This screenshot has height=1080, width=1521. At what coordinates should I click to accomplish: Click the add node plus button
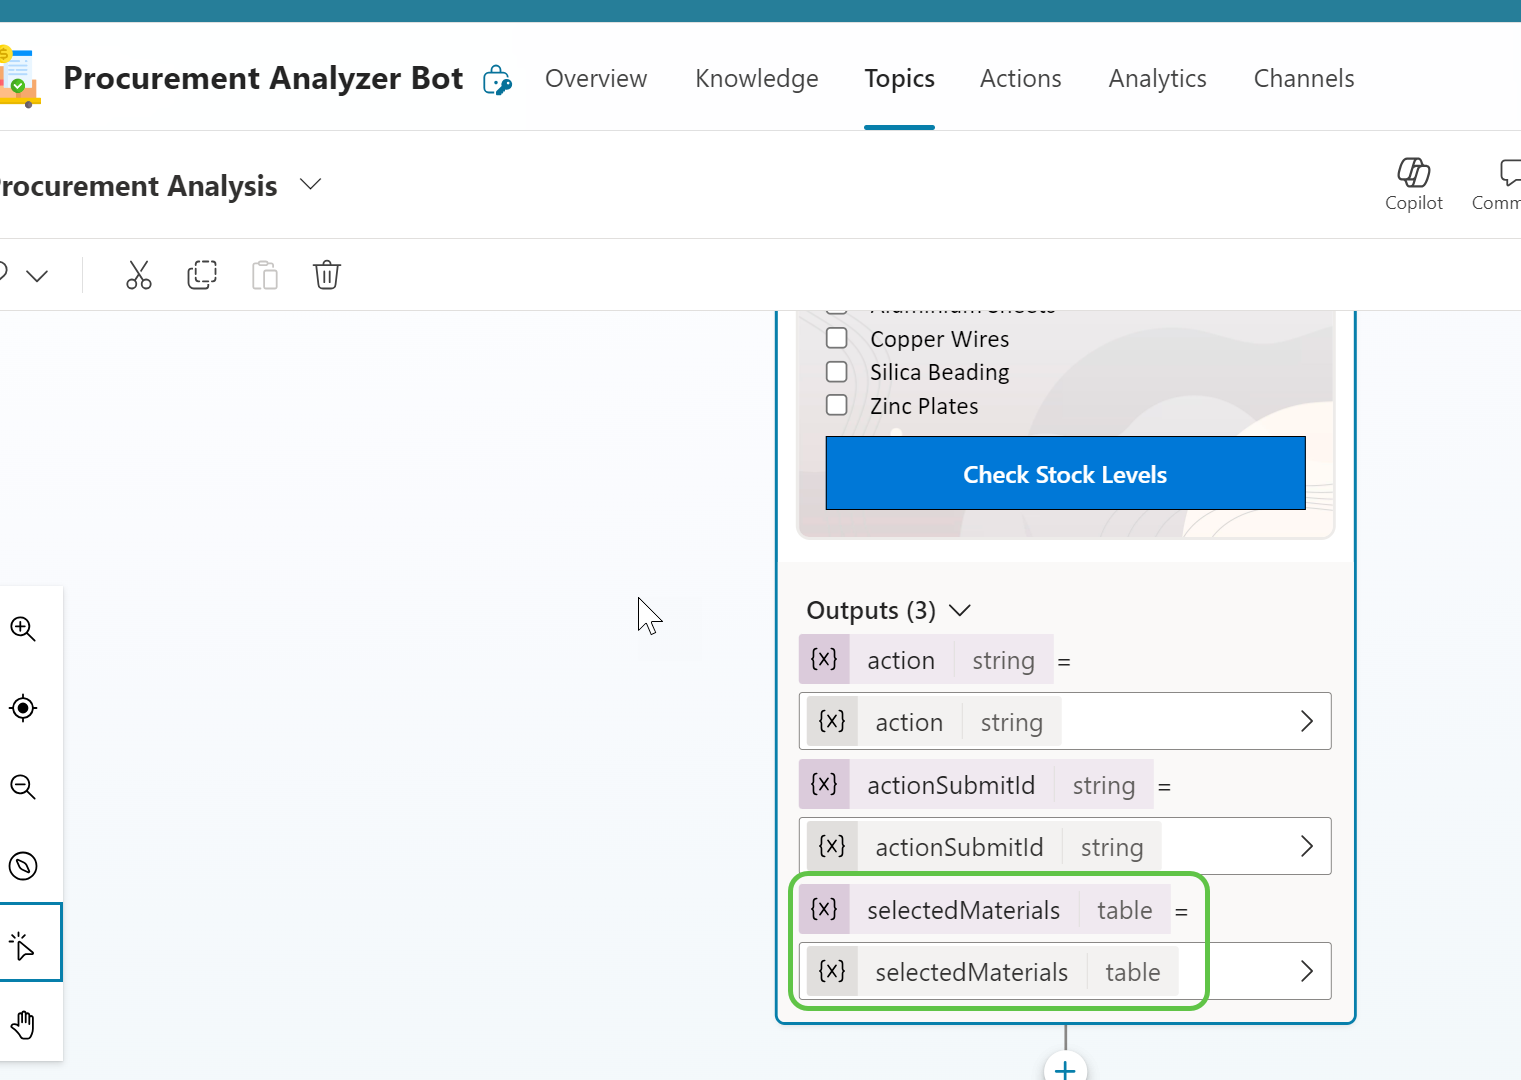pyautogui.click(x=1065, y=1069)
